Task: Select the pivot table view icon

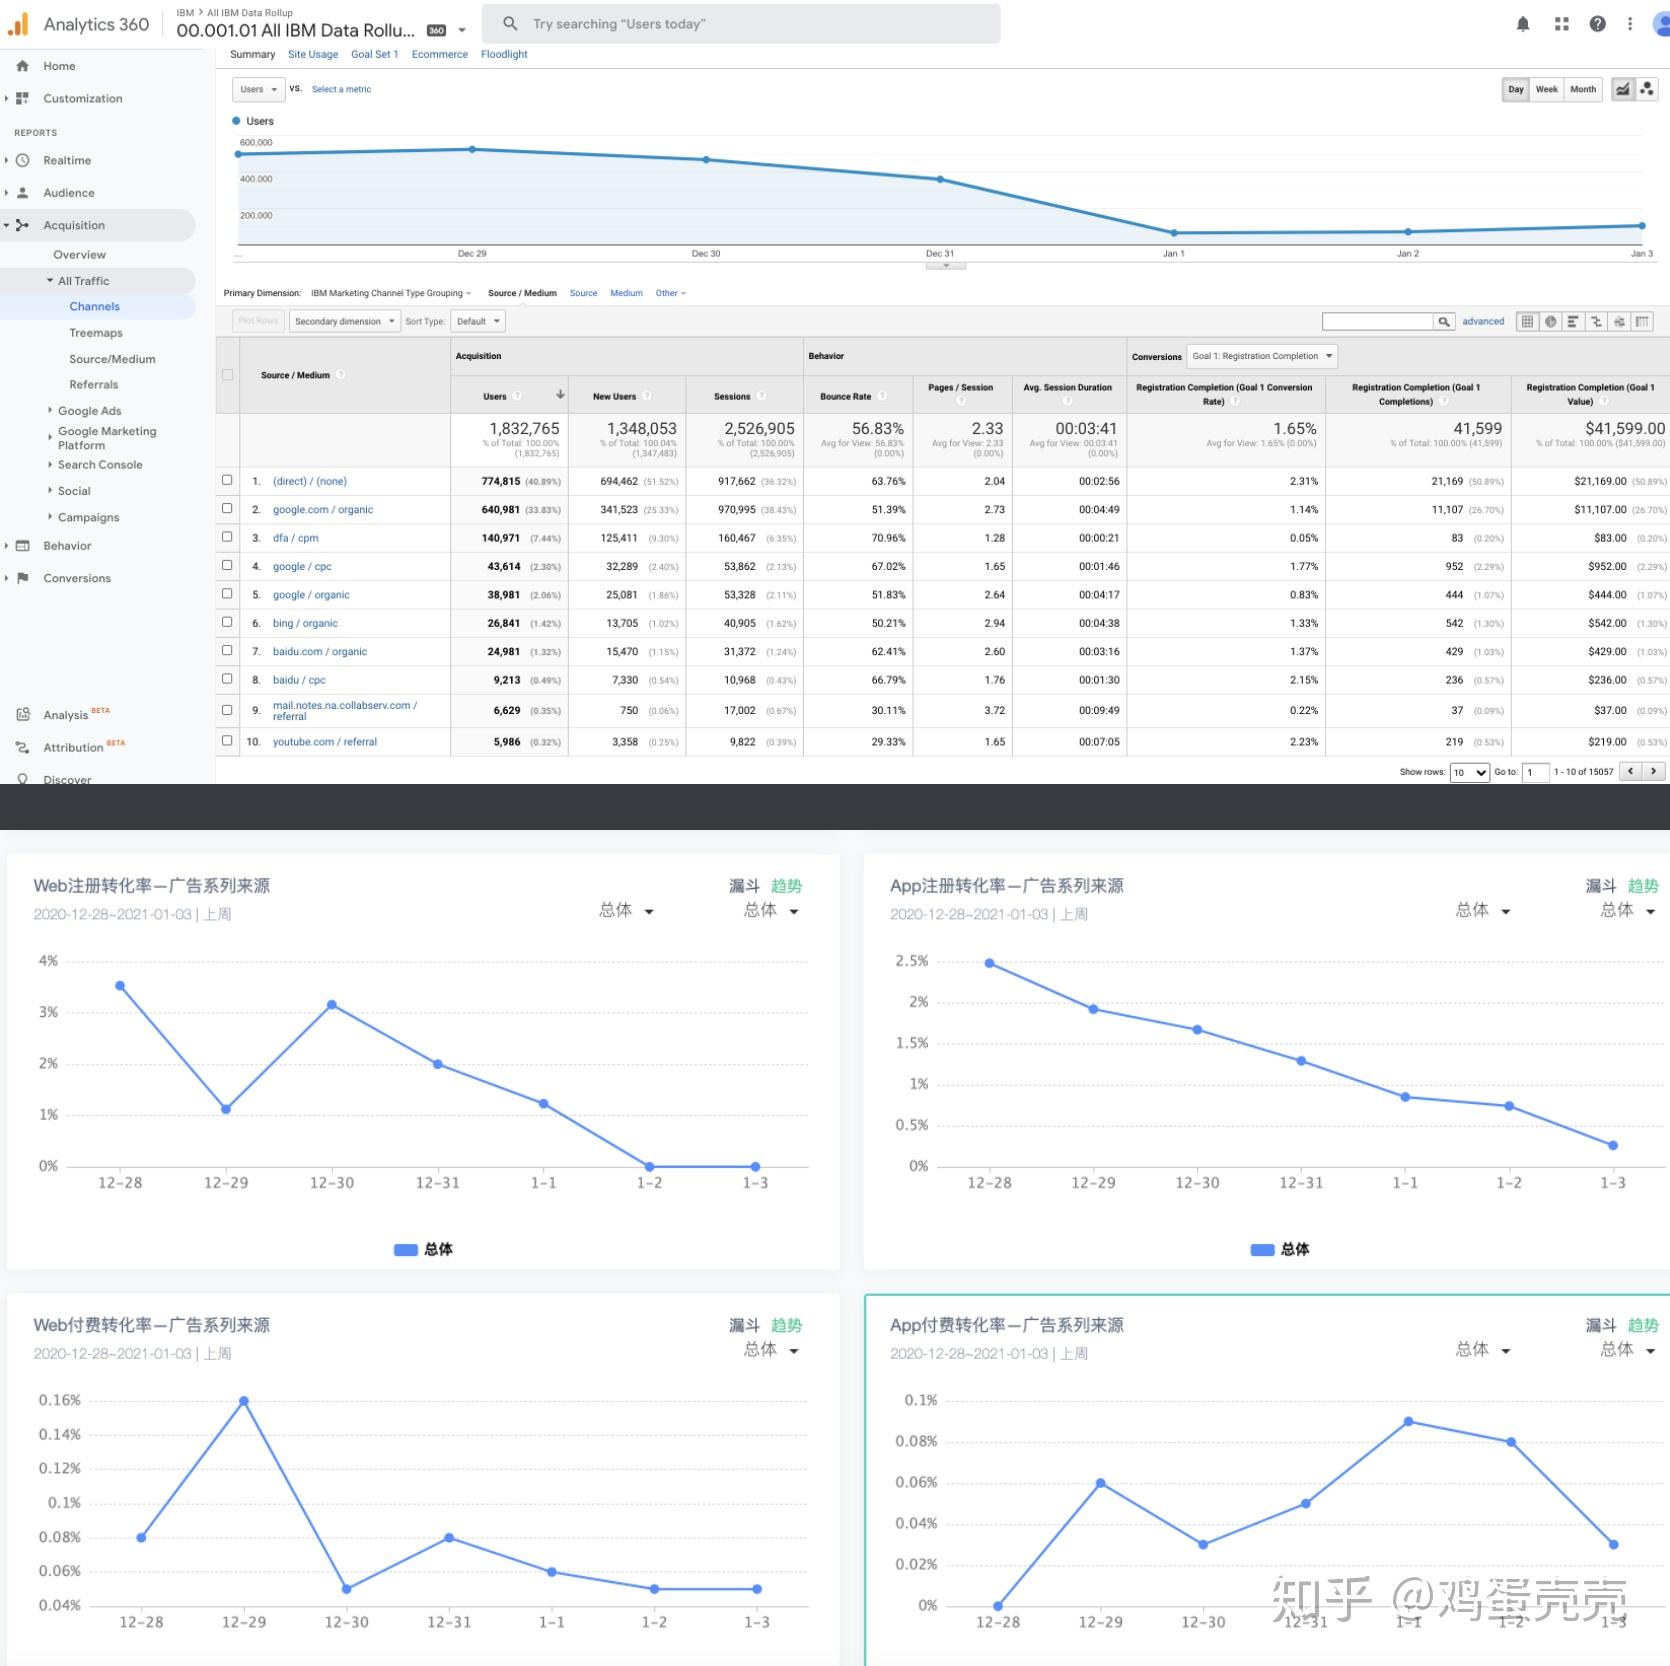Action: (x=1642, y=321)
